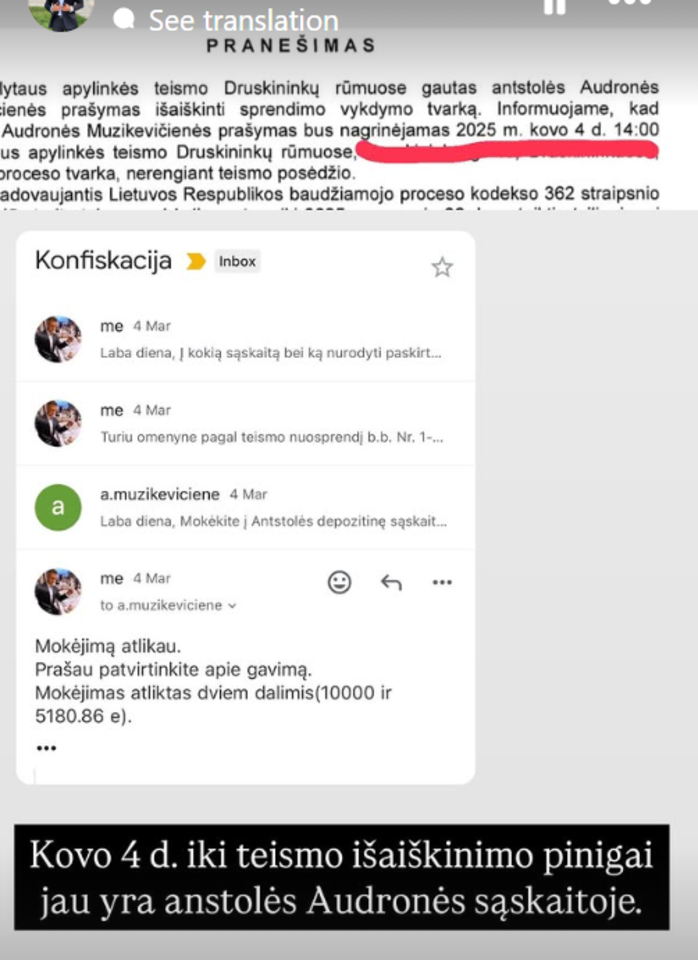Click the Inbox label tag
Screen dimensions: 698x960
tap(238, 261)
